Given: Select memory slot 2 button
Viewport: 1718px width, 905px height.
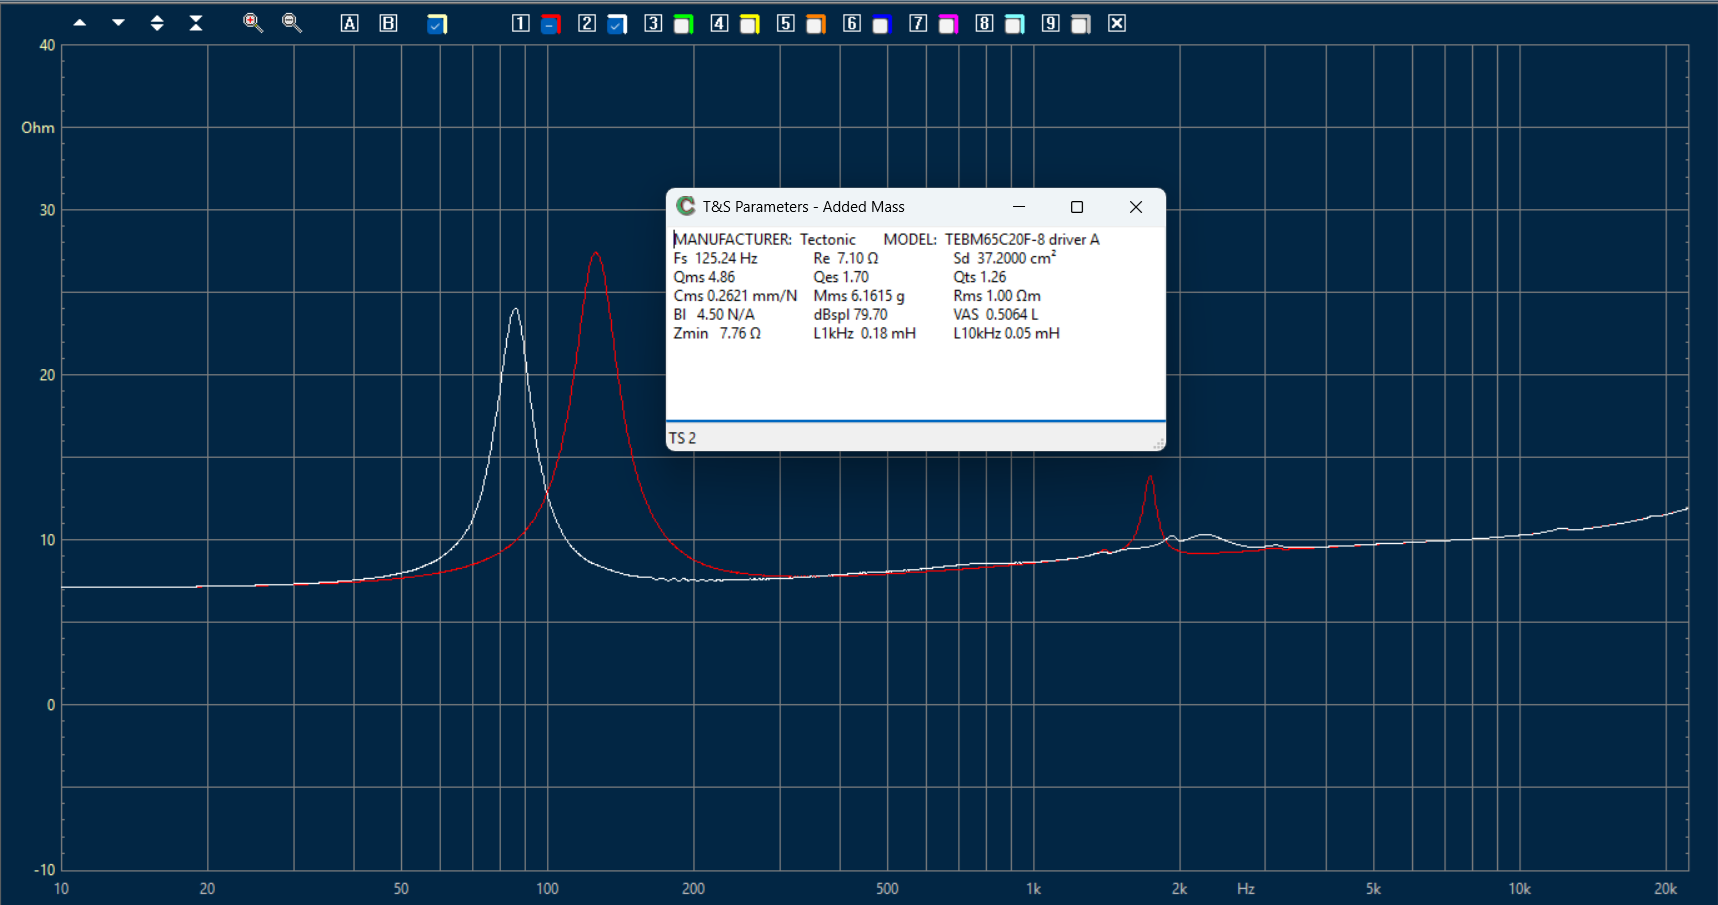Looking at the screenshot, I should (586, 23).
